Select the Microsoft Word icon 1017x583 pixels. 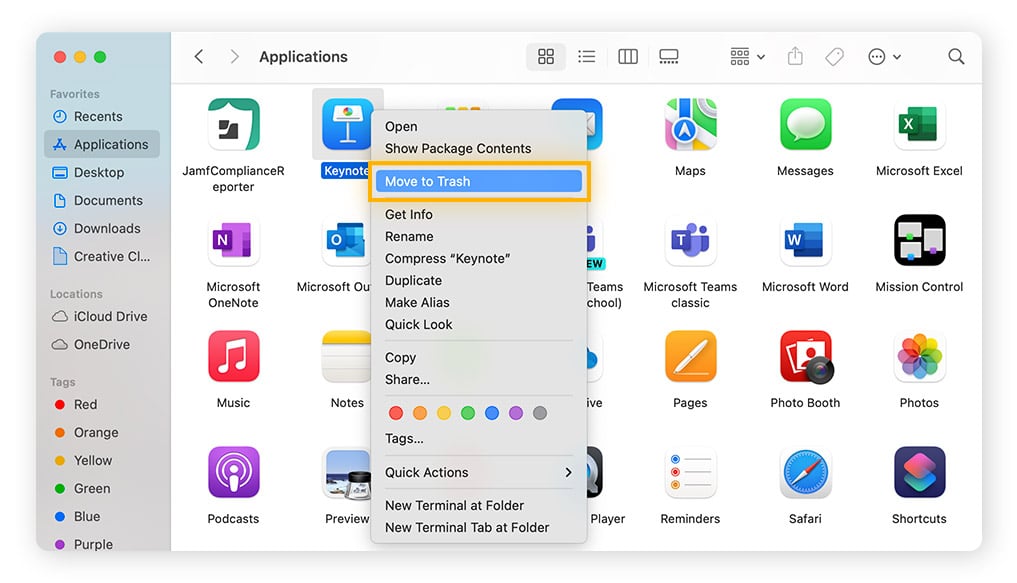coord(805,240)
